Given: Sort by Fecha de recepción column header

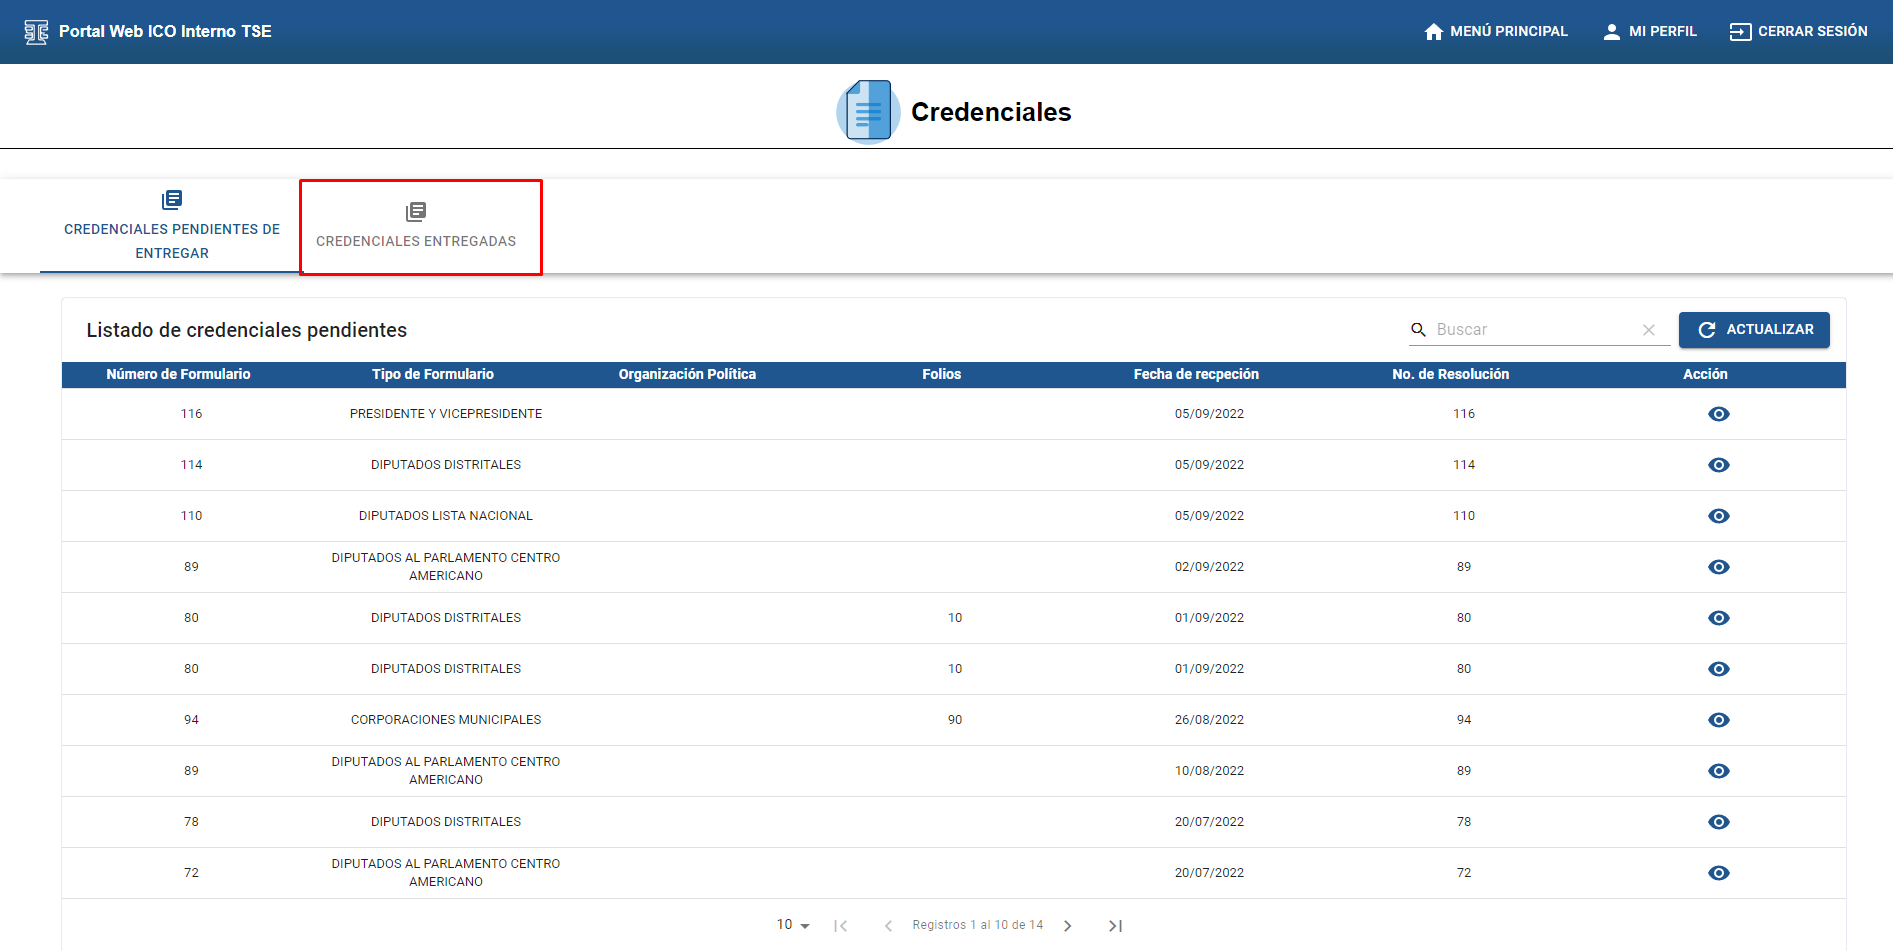Looking at the screenshot, I should 1195,374.
